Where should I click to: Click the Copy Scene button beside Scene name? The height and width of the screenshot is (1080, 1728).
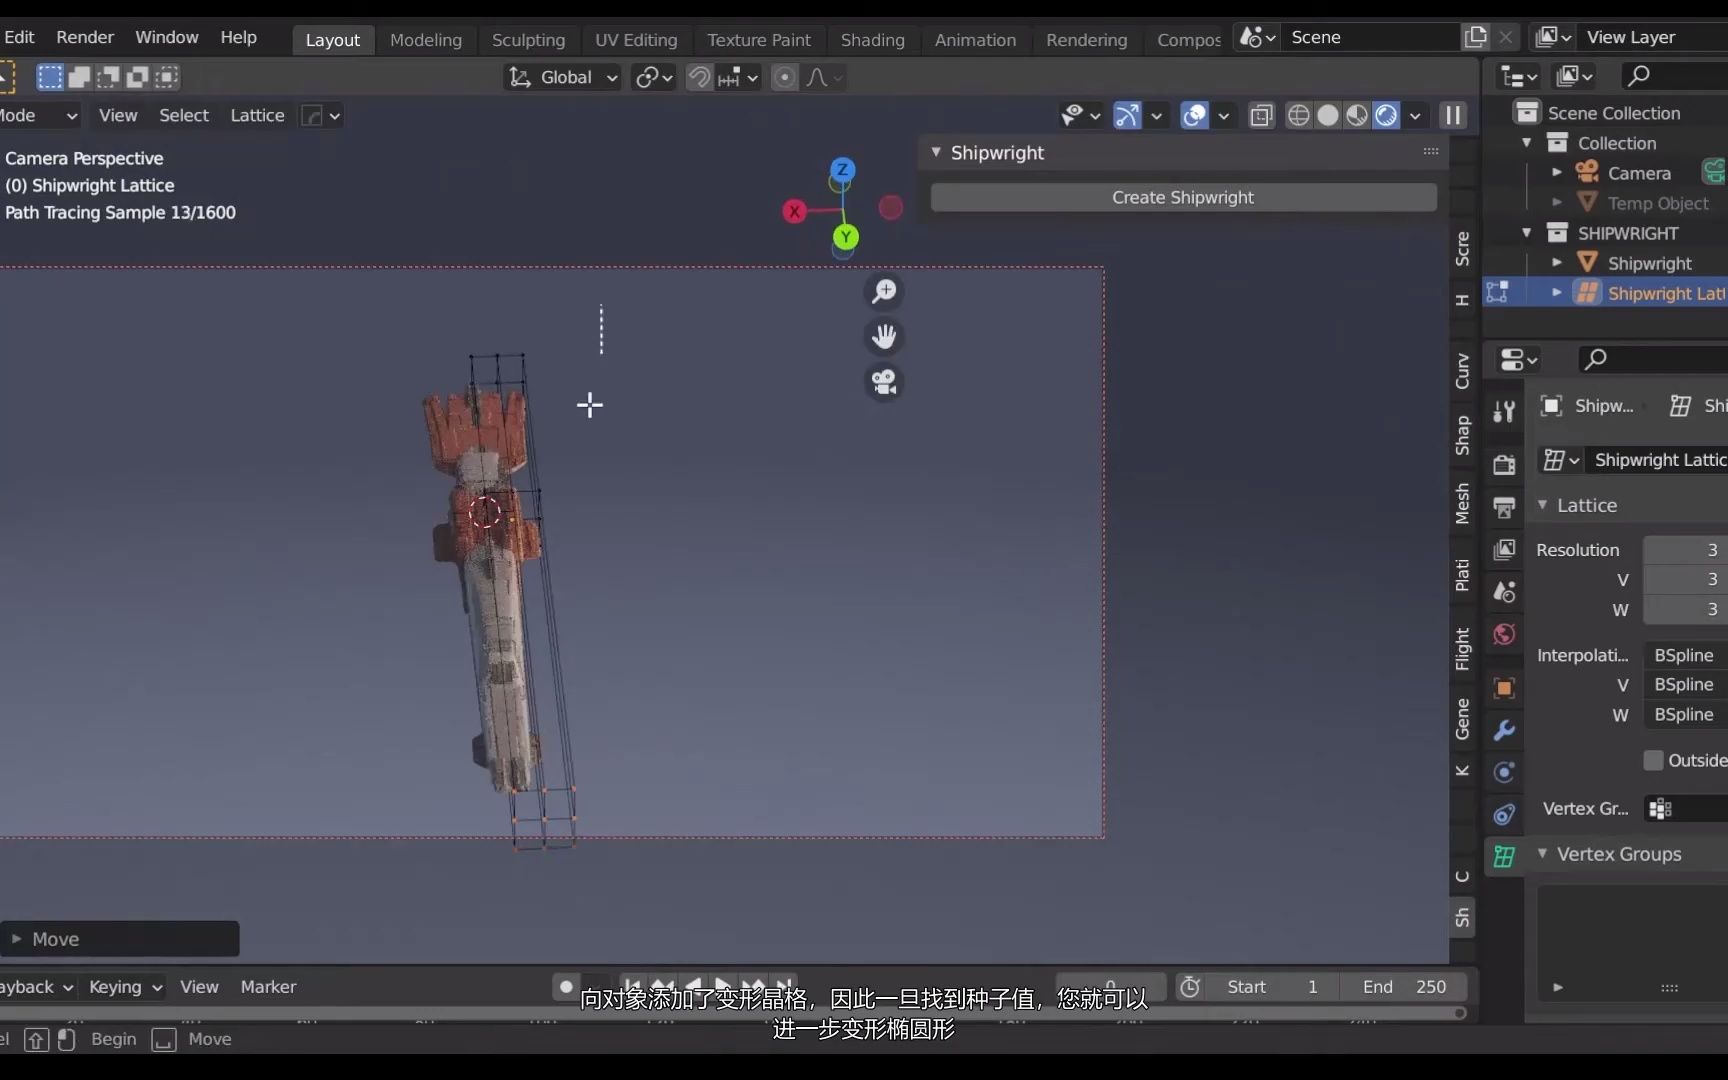(1474, 36)
